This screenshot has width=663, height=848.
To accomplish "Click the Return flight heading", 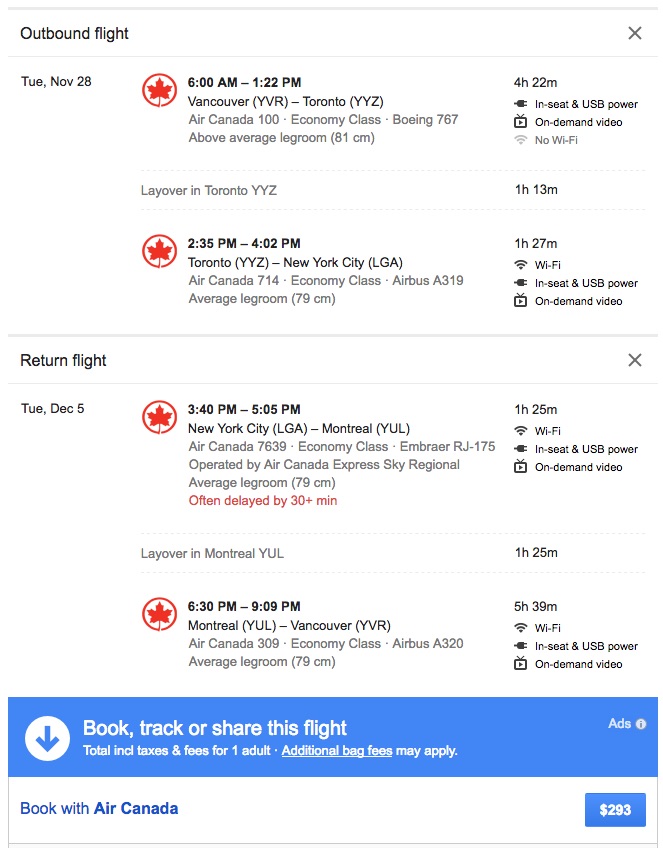I will tap(63, 360).
